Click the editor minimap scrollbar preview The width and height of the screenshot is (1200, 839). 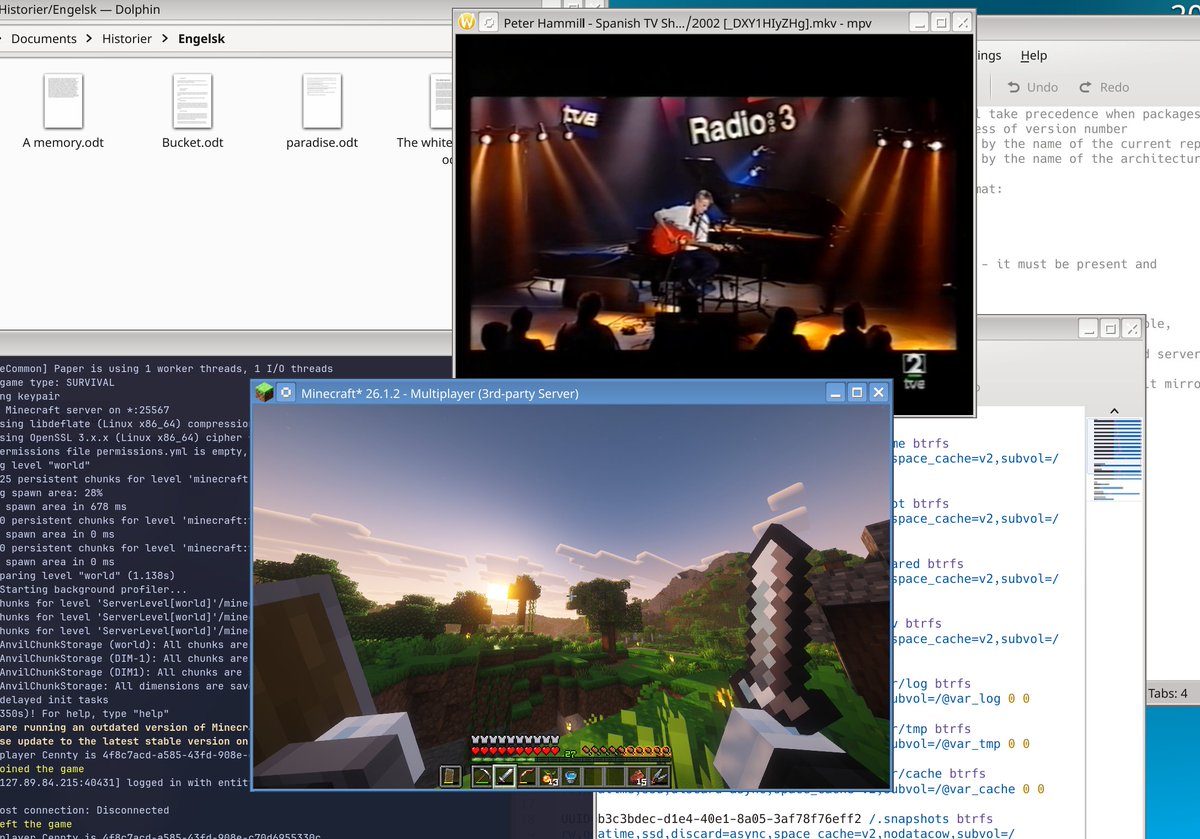click(1117, 462)
